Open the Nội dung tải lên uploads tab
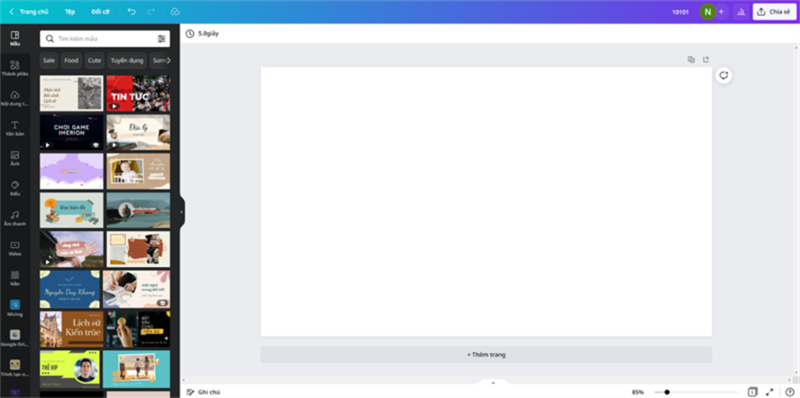 click(x=15, y=98)
